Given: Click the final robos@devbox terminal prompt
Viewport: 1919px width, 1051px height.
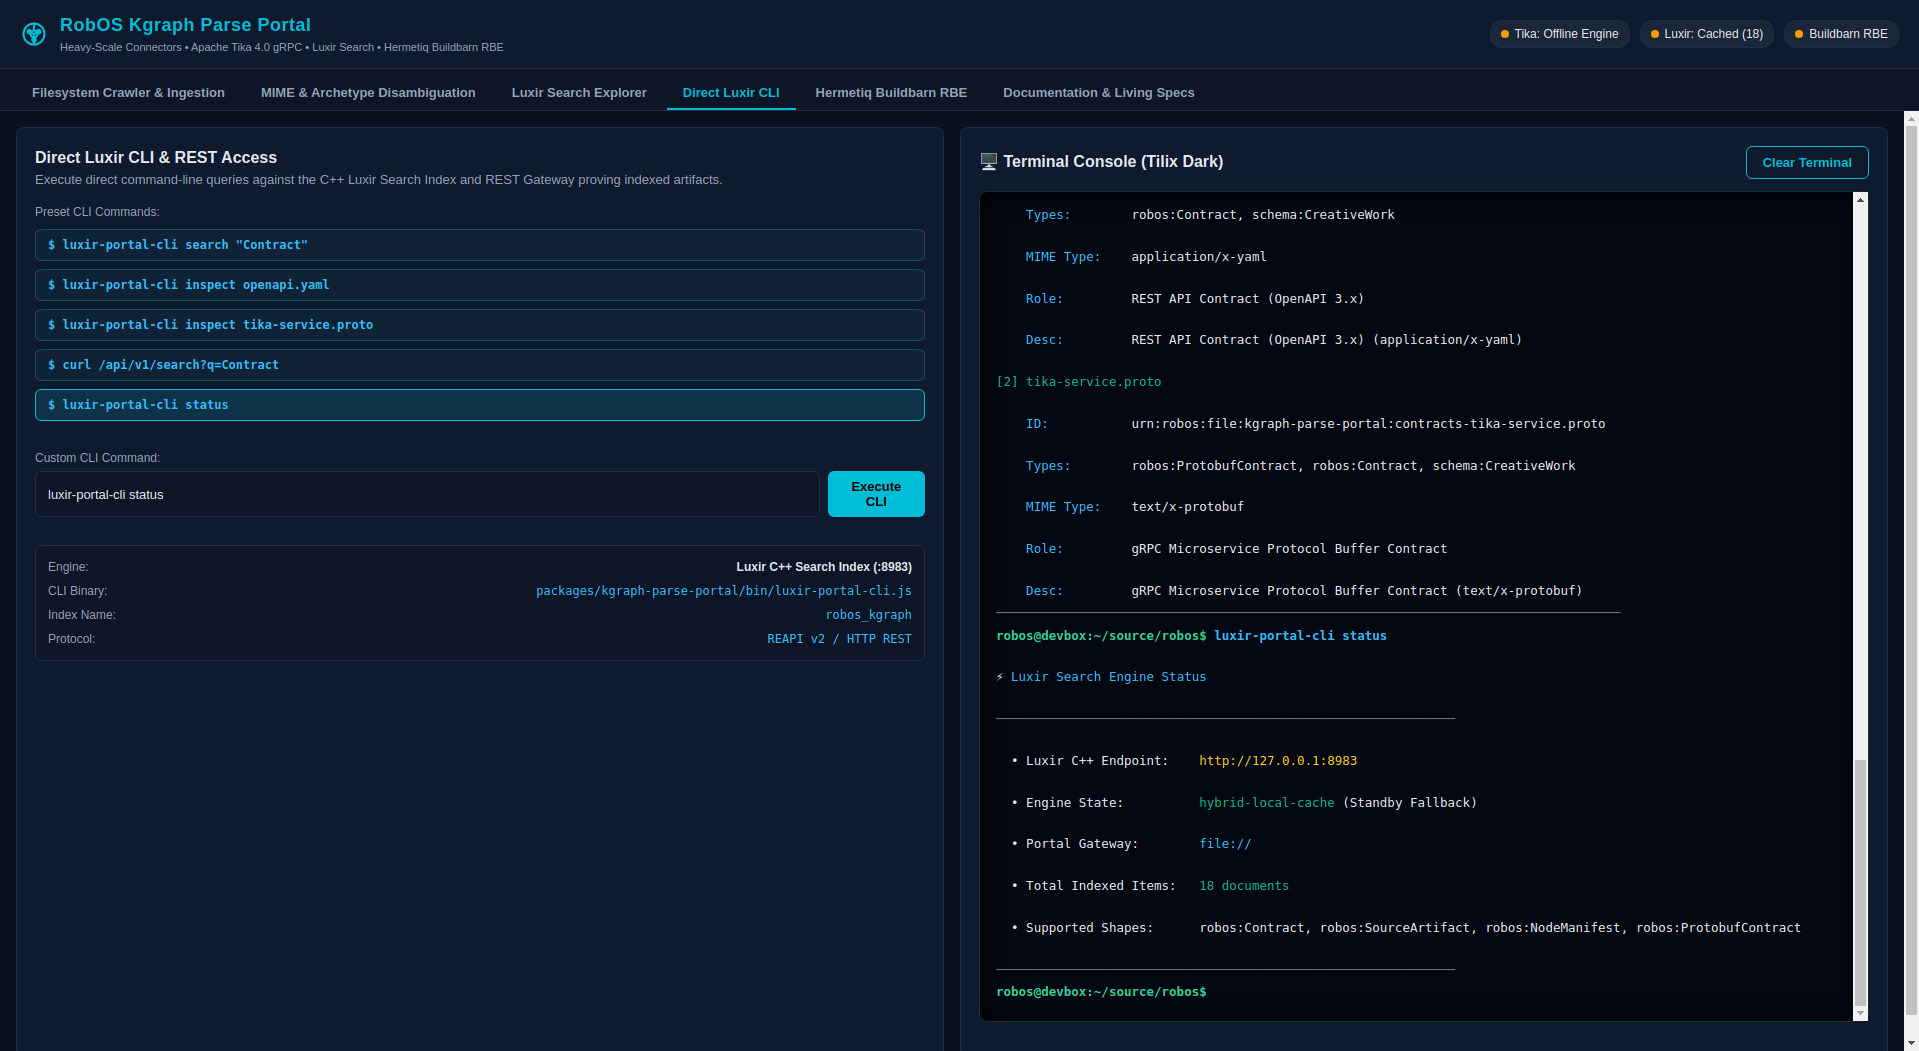Looking at the screenshot, I should (x=1101, y=992).
